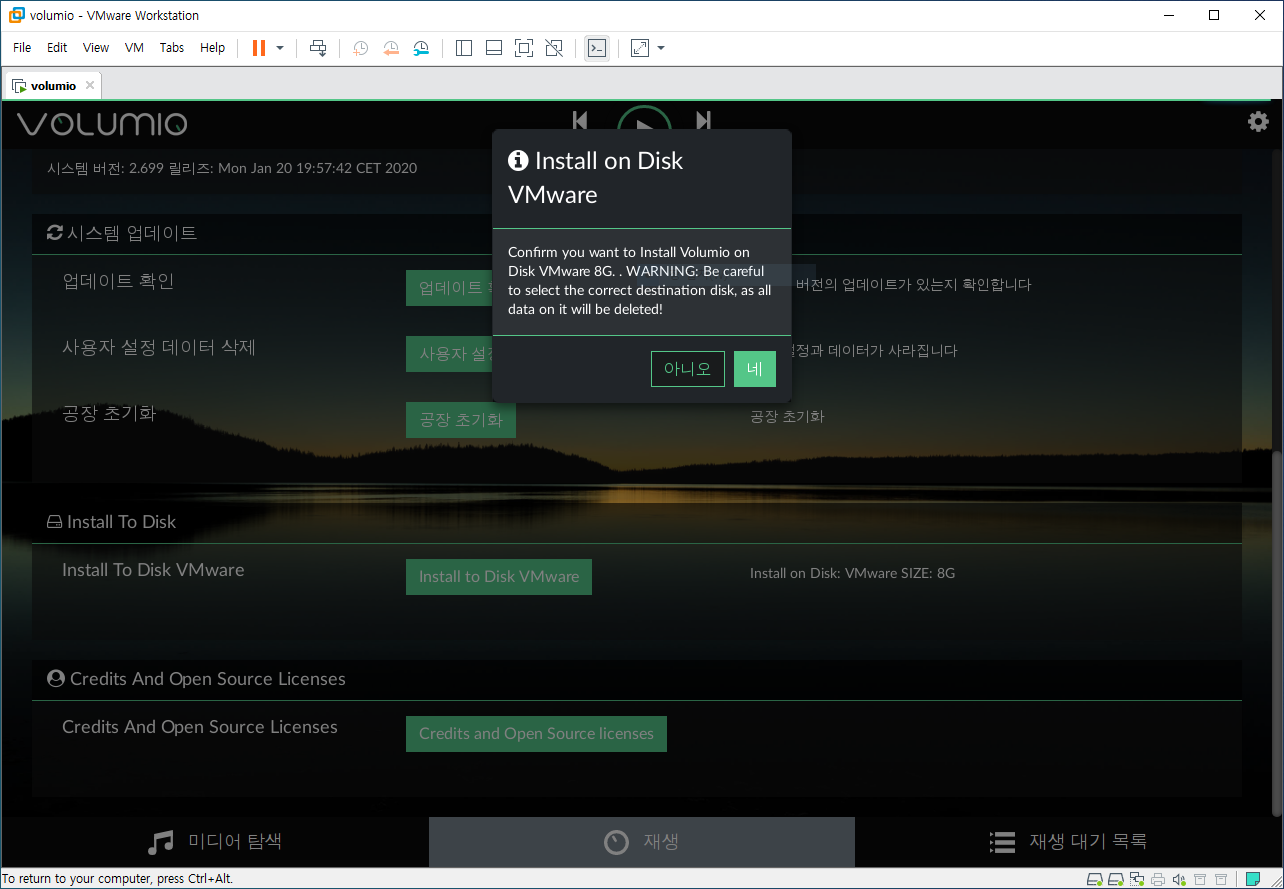Click the Install on Disk: VMware SIZE: 8G text
Screen dimensions: 1284x889
point(852,574)
